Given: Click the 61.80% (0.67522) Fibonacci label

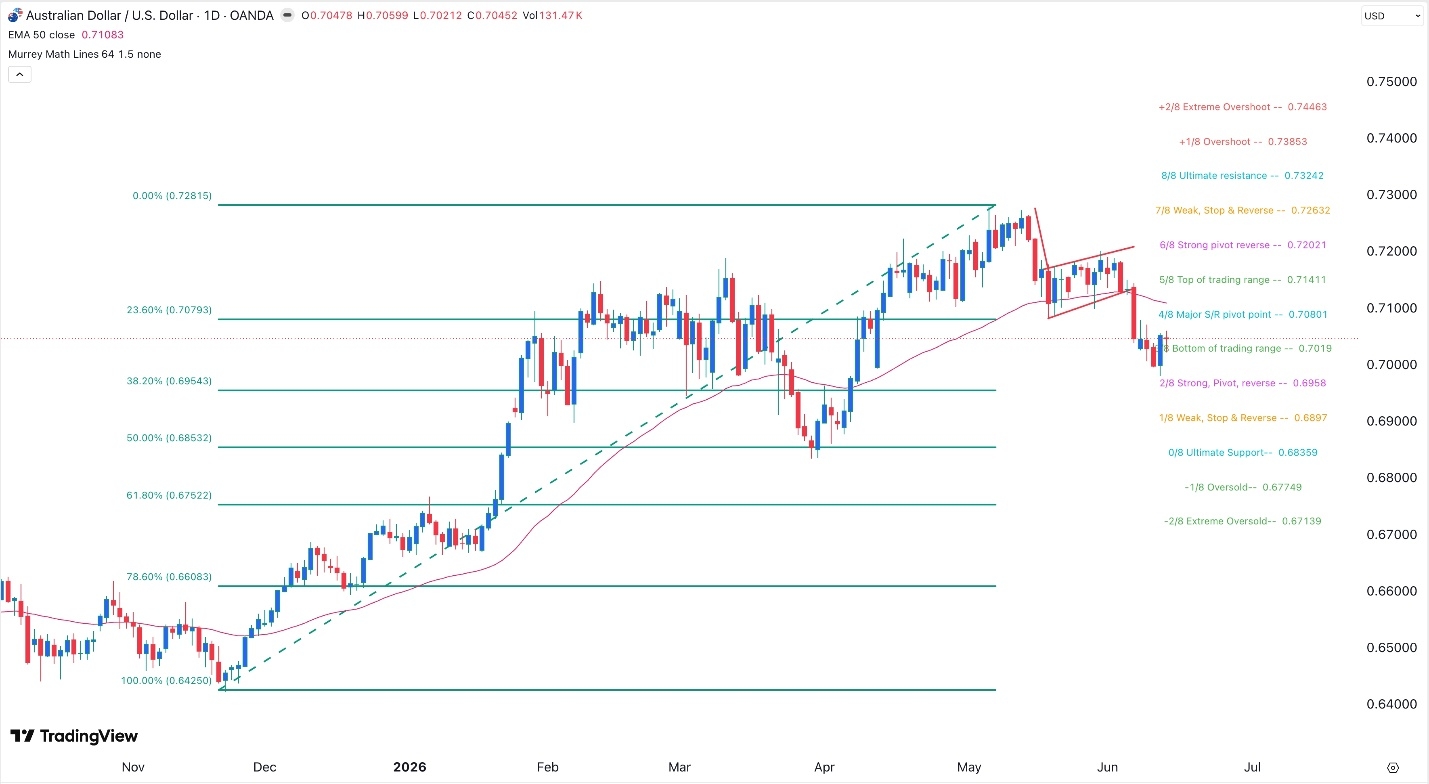Looking at the screenshot, I should (170, 496).
